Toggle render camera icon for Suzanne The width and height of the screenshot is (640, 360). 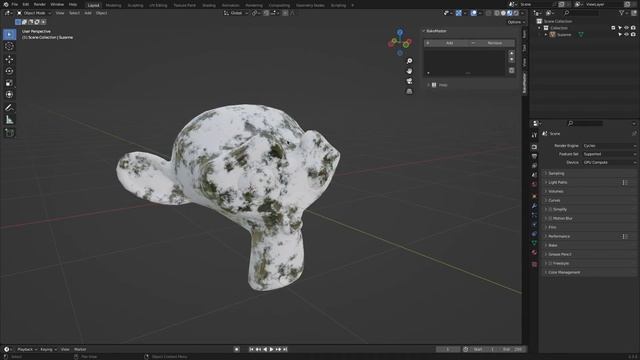click(x=633, y=35)
